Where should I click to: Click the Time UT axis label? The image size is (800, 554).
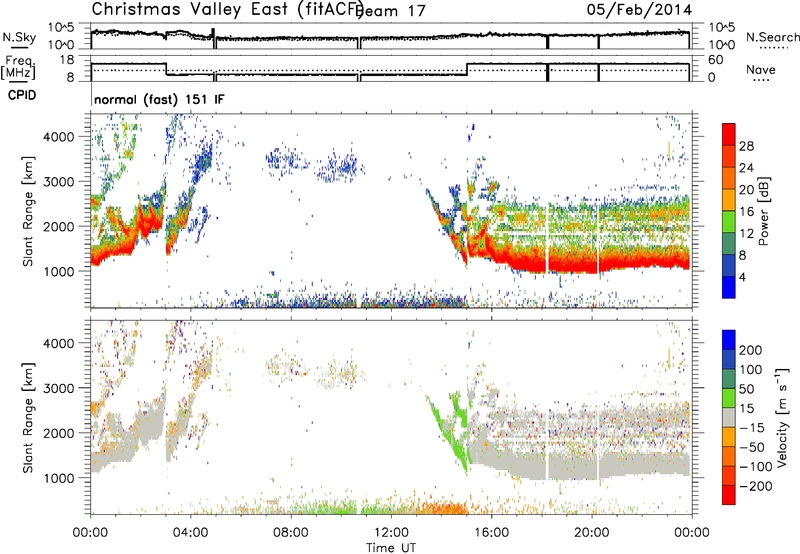click(391, 548)
